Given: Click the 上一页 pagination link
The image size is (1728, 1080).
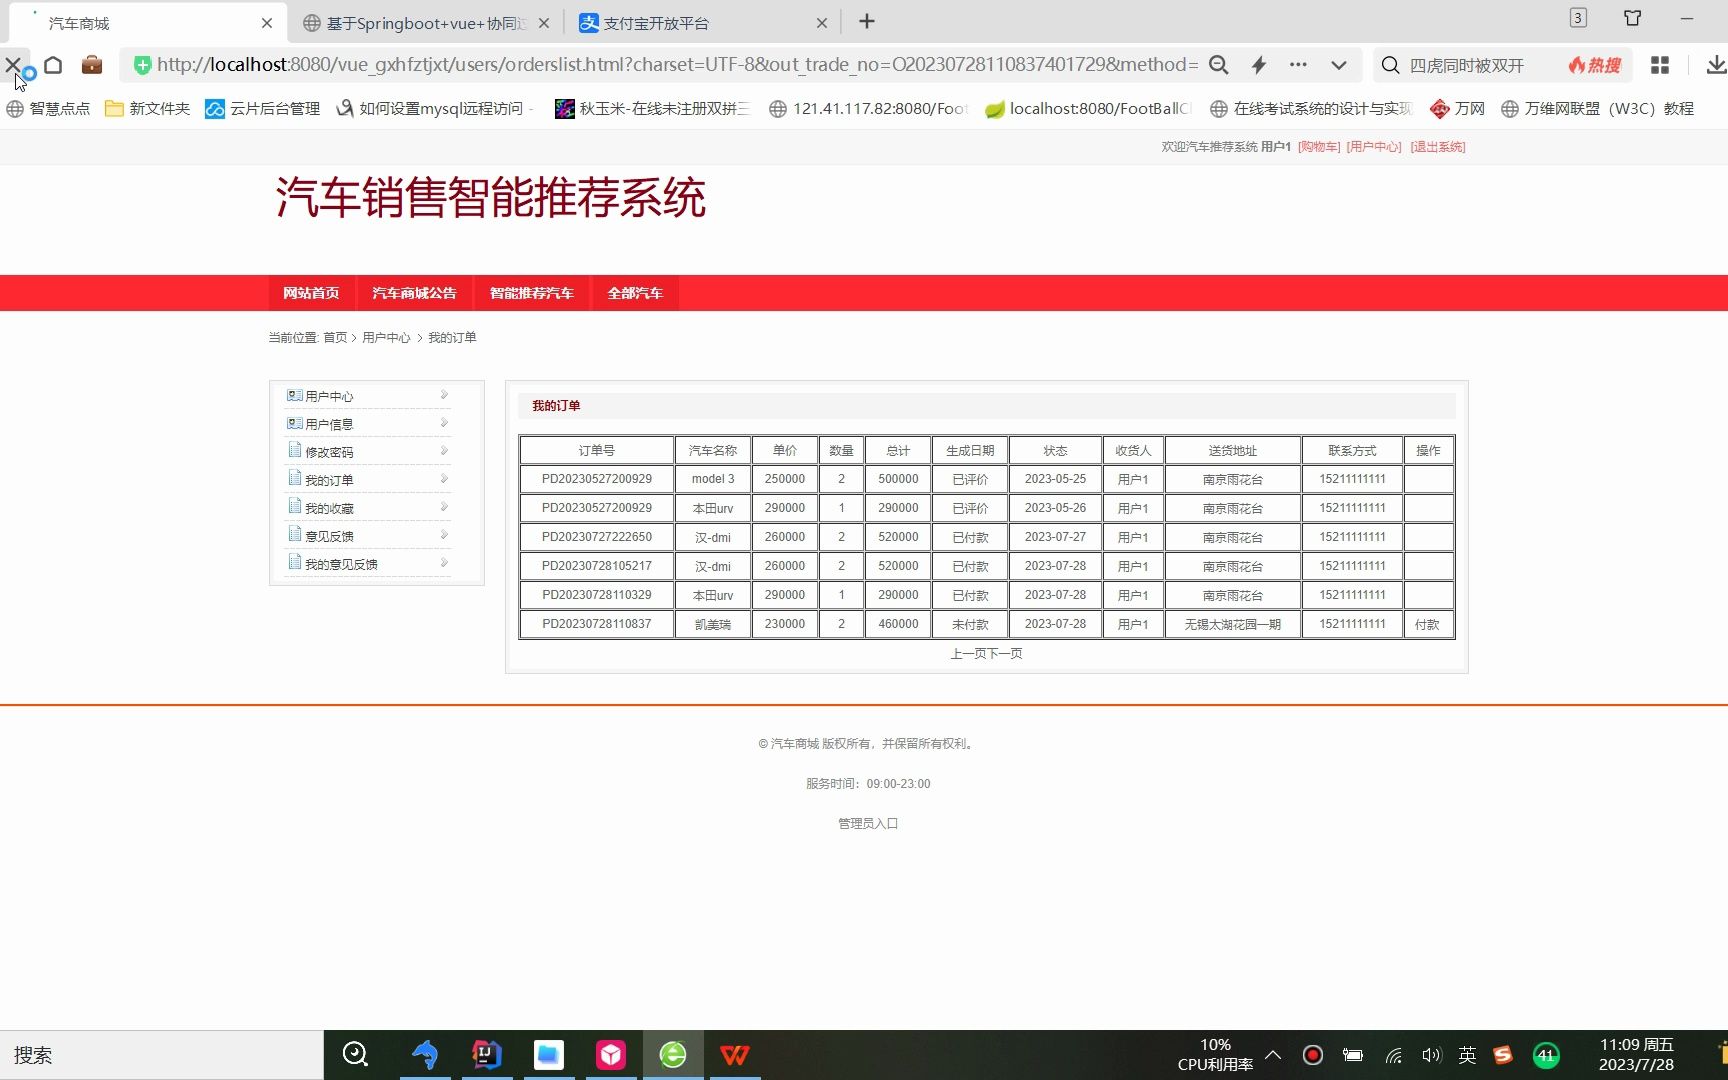Looking at the screenshot, I should 968,654.
